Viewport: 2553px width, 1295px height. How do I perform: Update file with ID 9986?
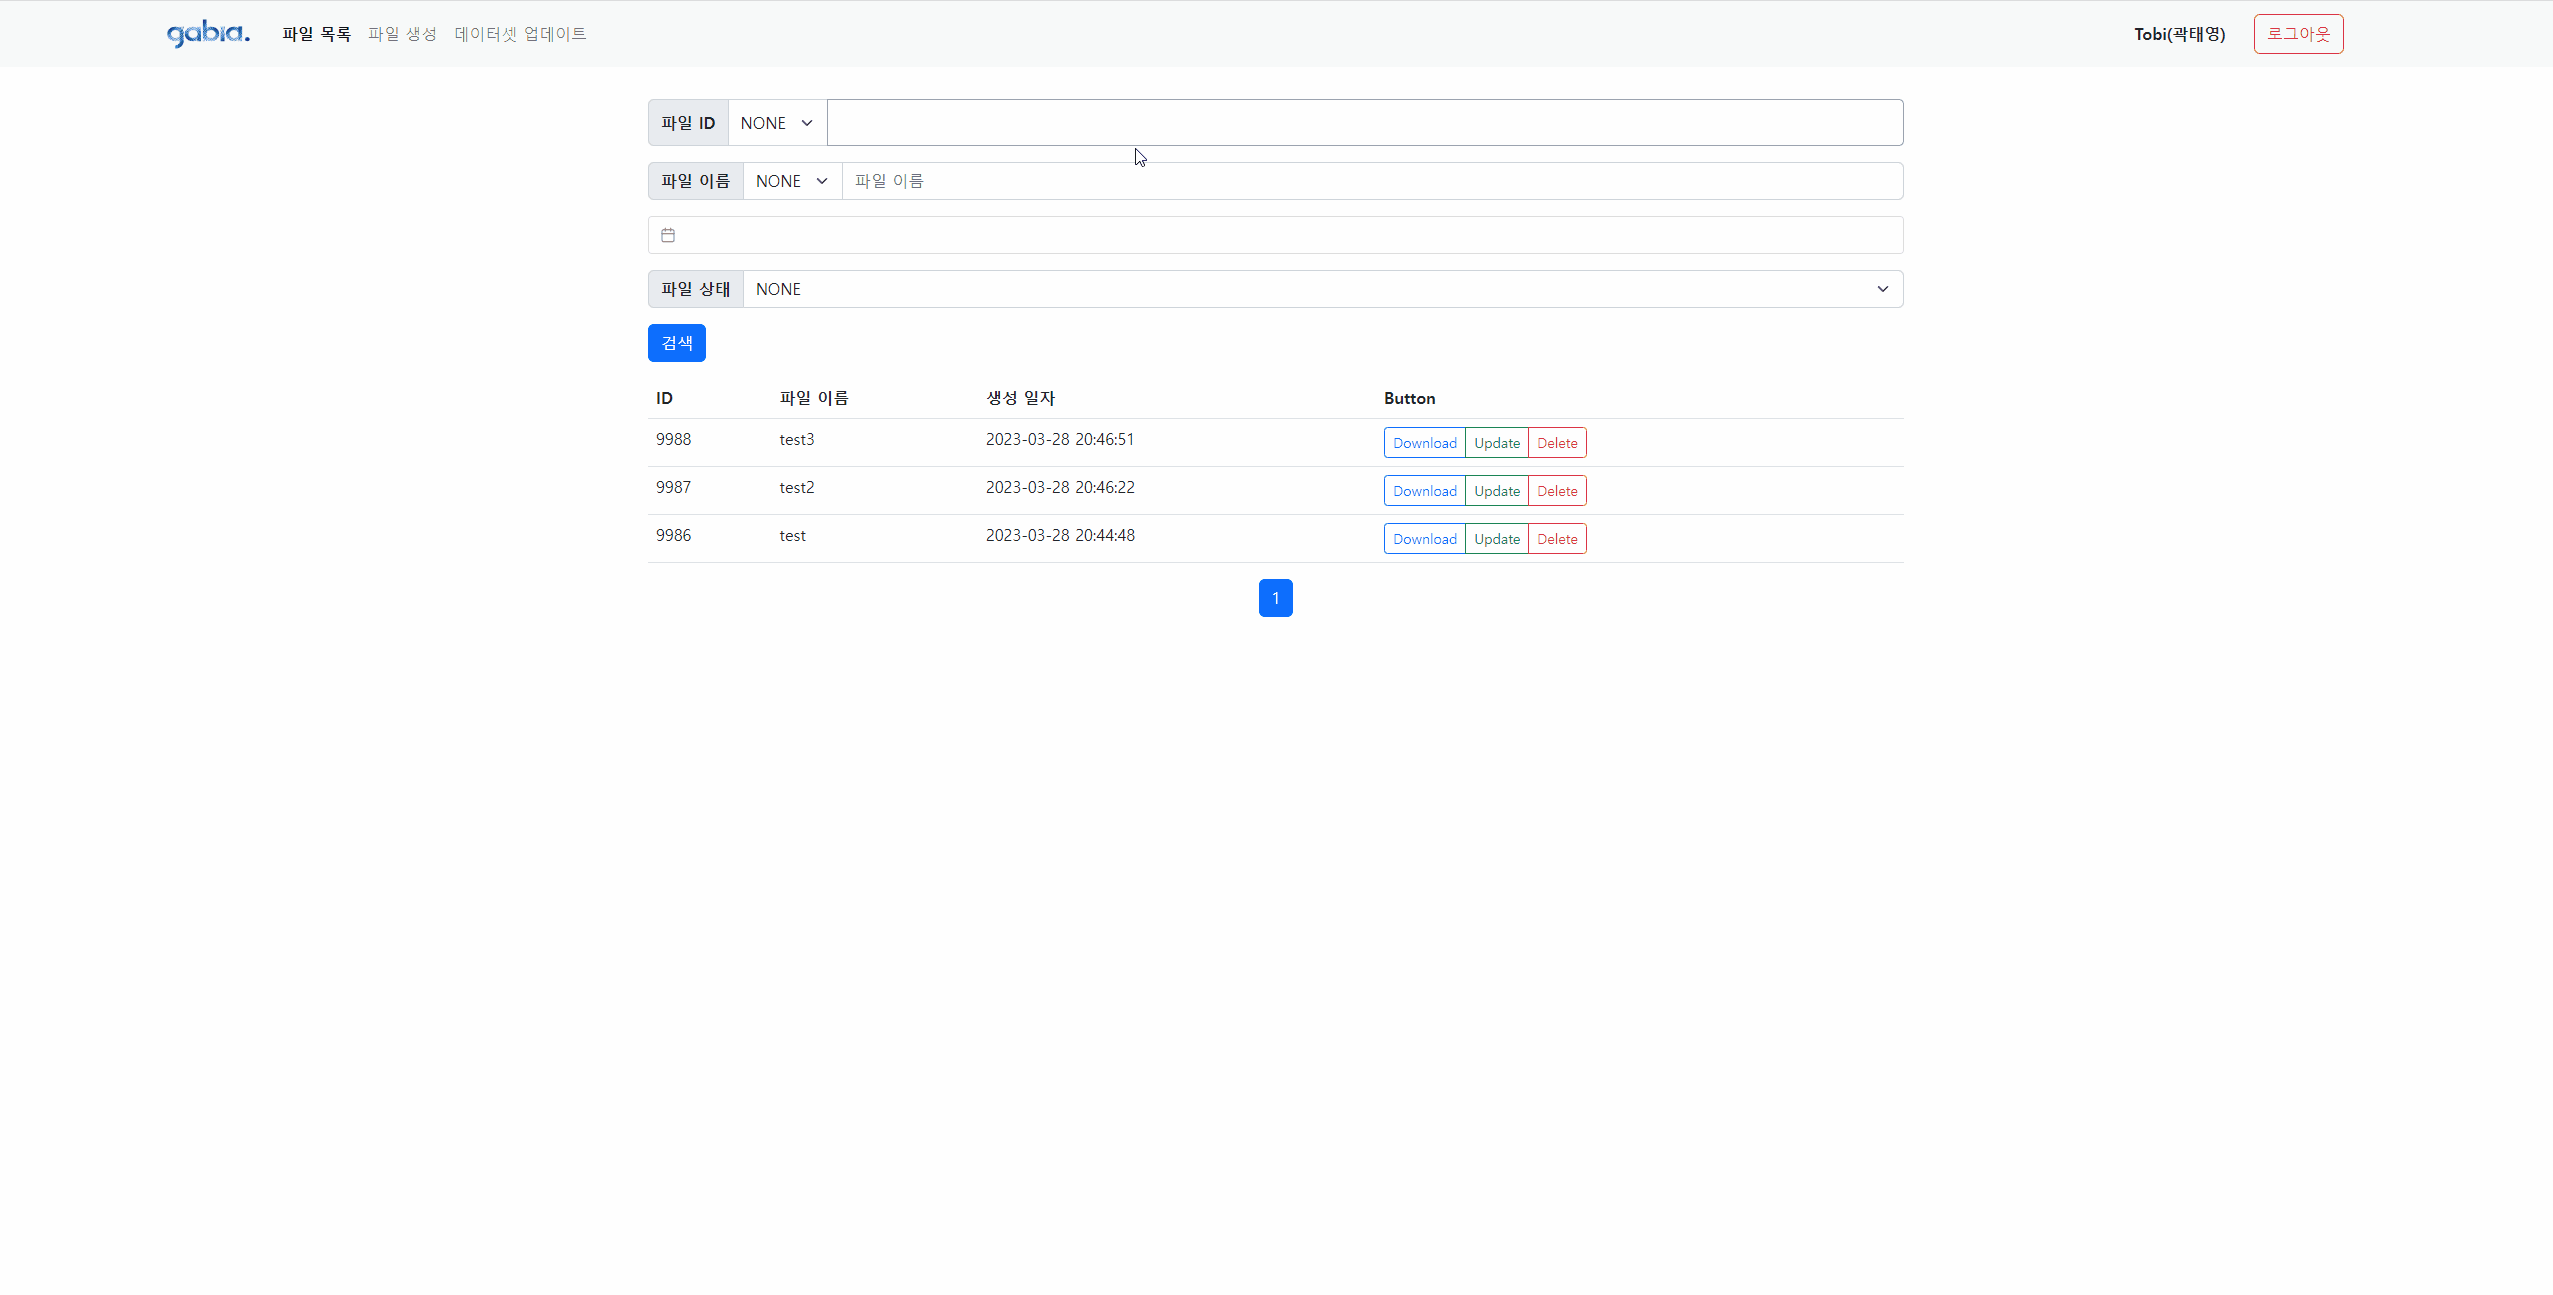pos(1497,539)
